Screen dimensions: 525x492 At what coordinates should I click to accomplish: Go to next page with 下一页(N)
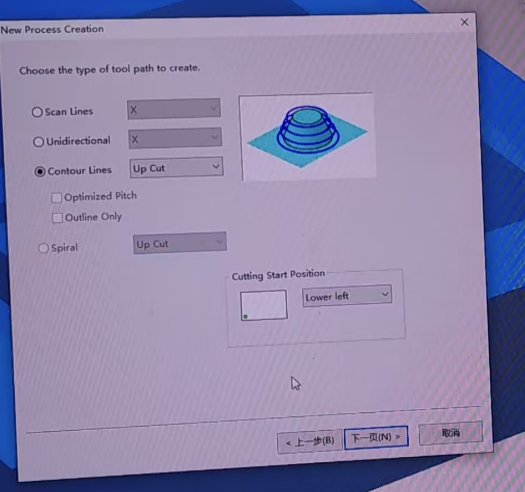pos(376,437)
